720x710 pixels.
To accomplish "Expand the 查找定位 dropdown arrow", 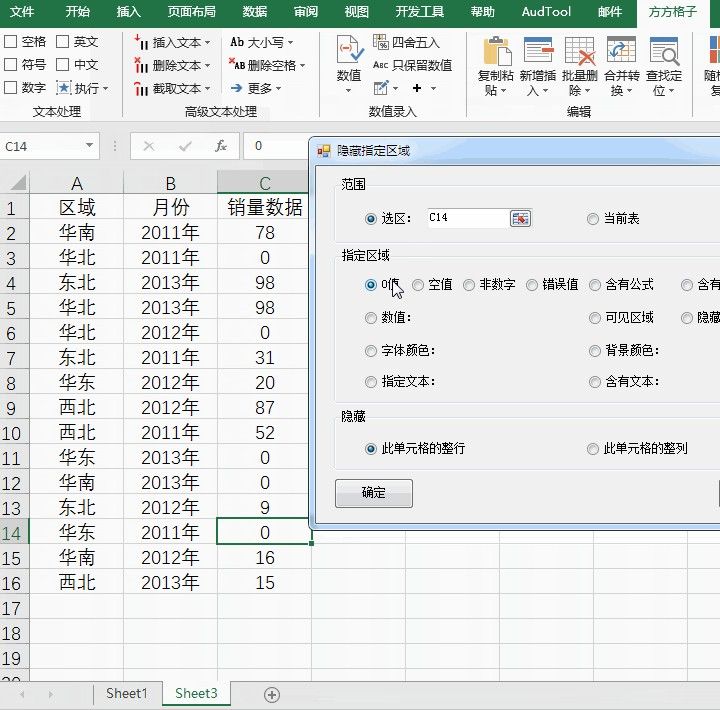I will [671, 91].
